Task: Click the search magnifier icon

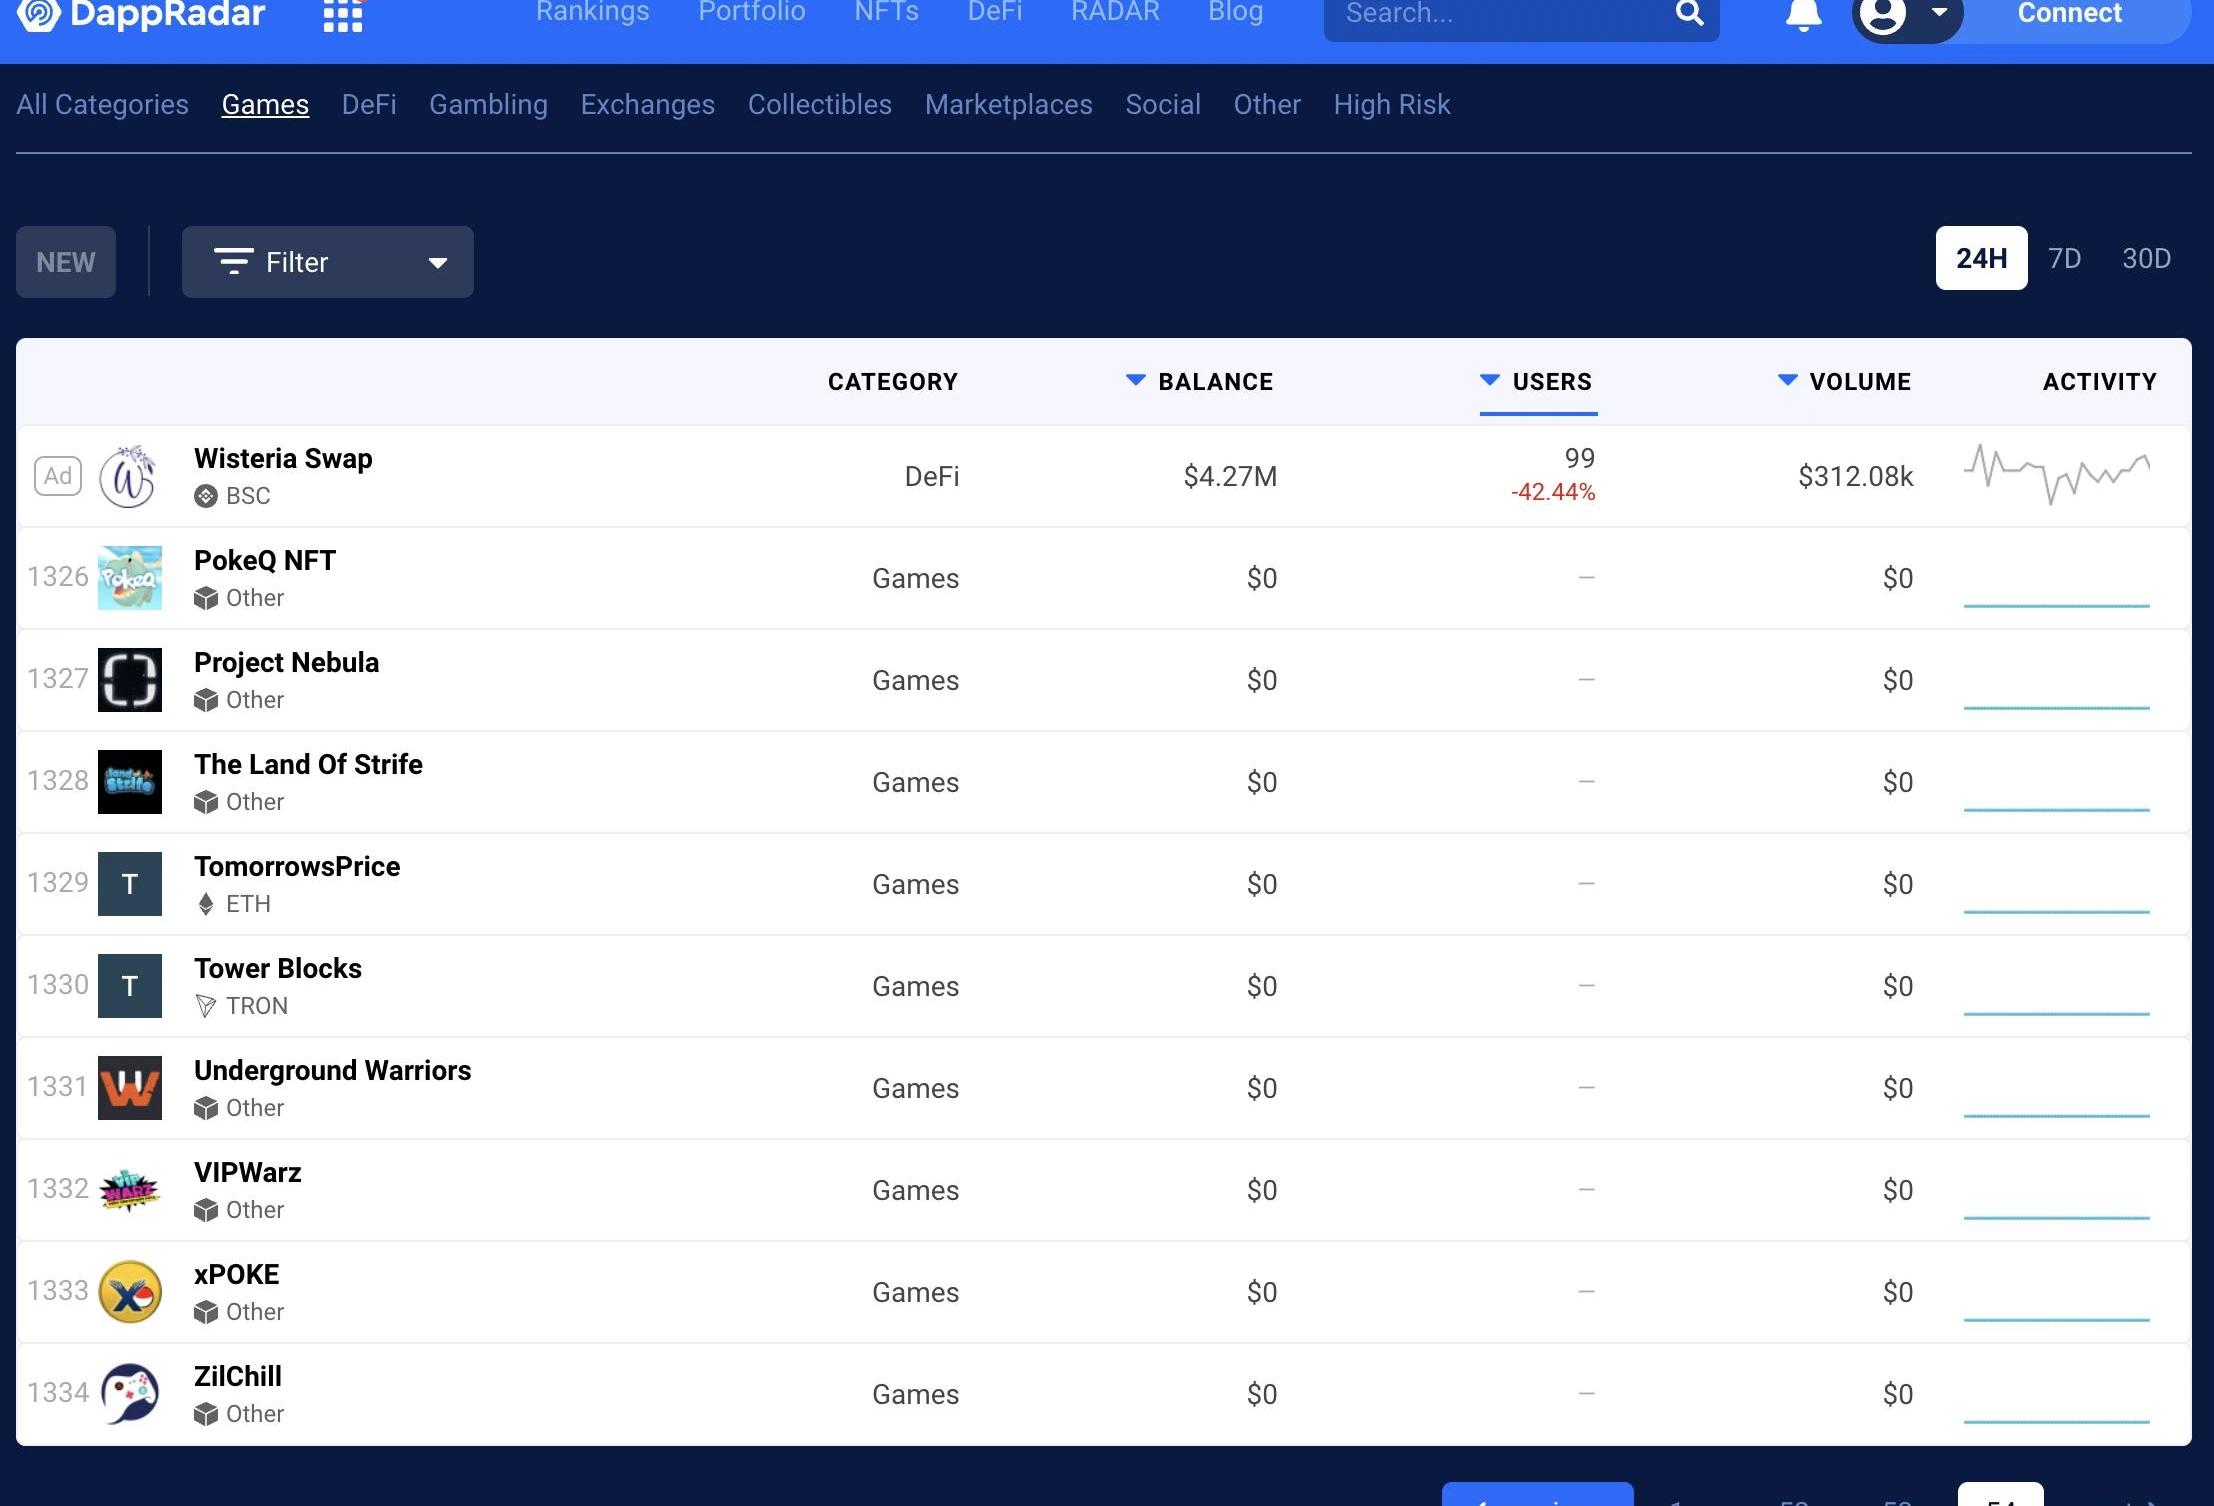Action: point(1689,13)
